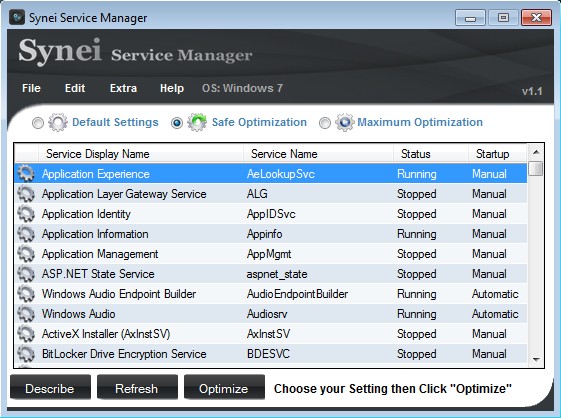This screenshot has height=418, width=561.
Task: Choose the Maximum Optimization radio button
Action: coord(325,123)
